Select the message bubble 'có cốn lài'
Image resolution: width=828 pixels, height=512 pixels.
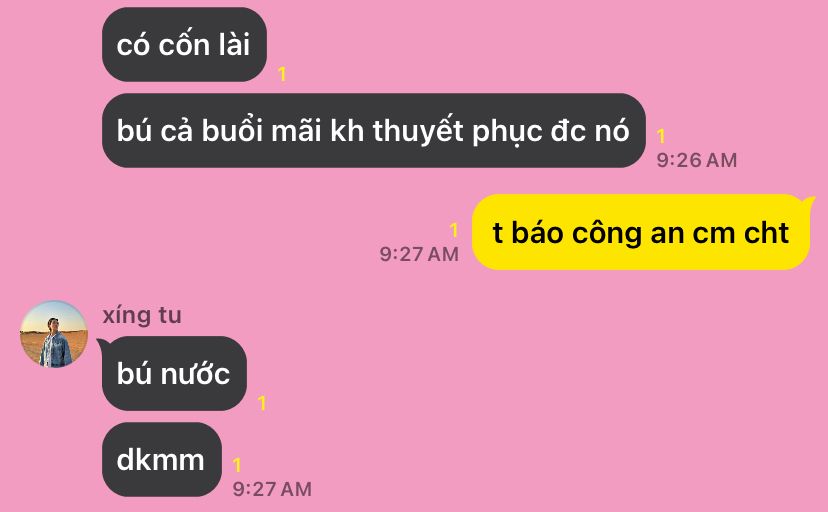pyautogui.click(x=184, y=44)
